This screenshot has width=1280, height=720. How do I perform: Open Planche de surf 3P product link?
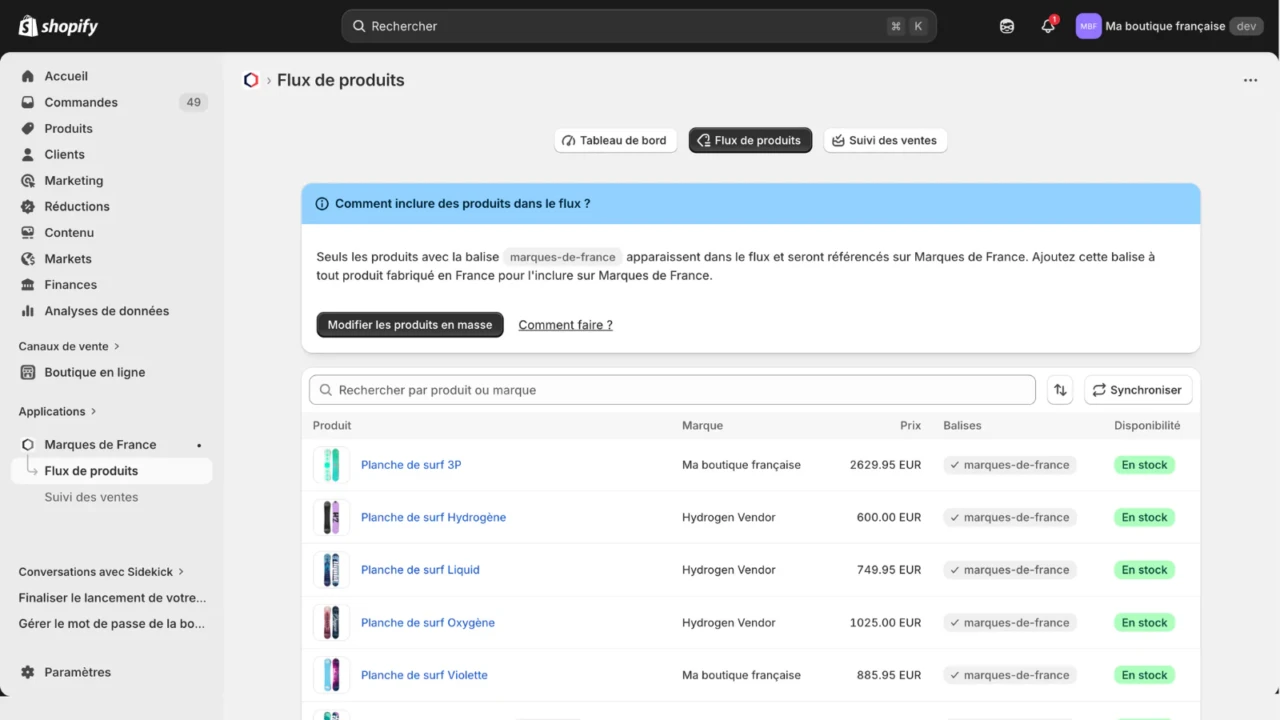pos(411,465)
